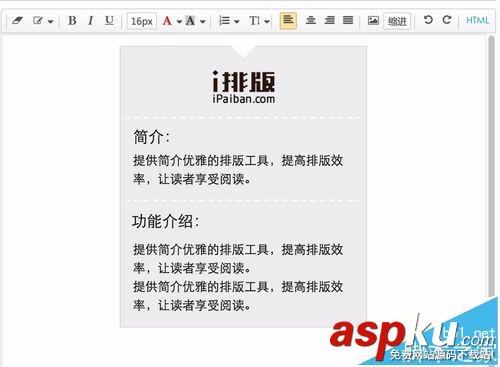
Task: Apply the red font color A
Action: 167,21
